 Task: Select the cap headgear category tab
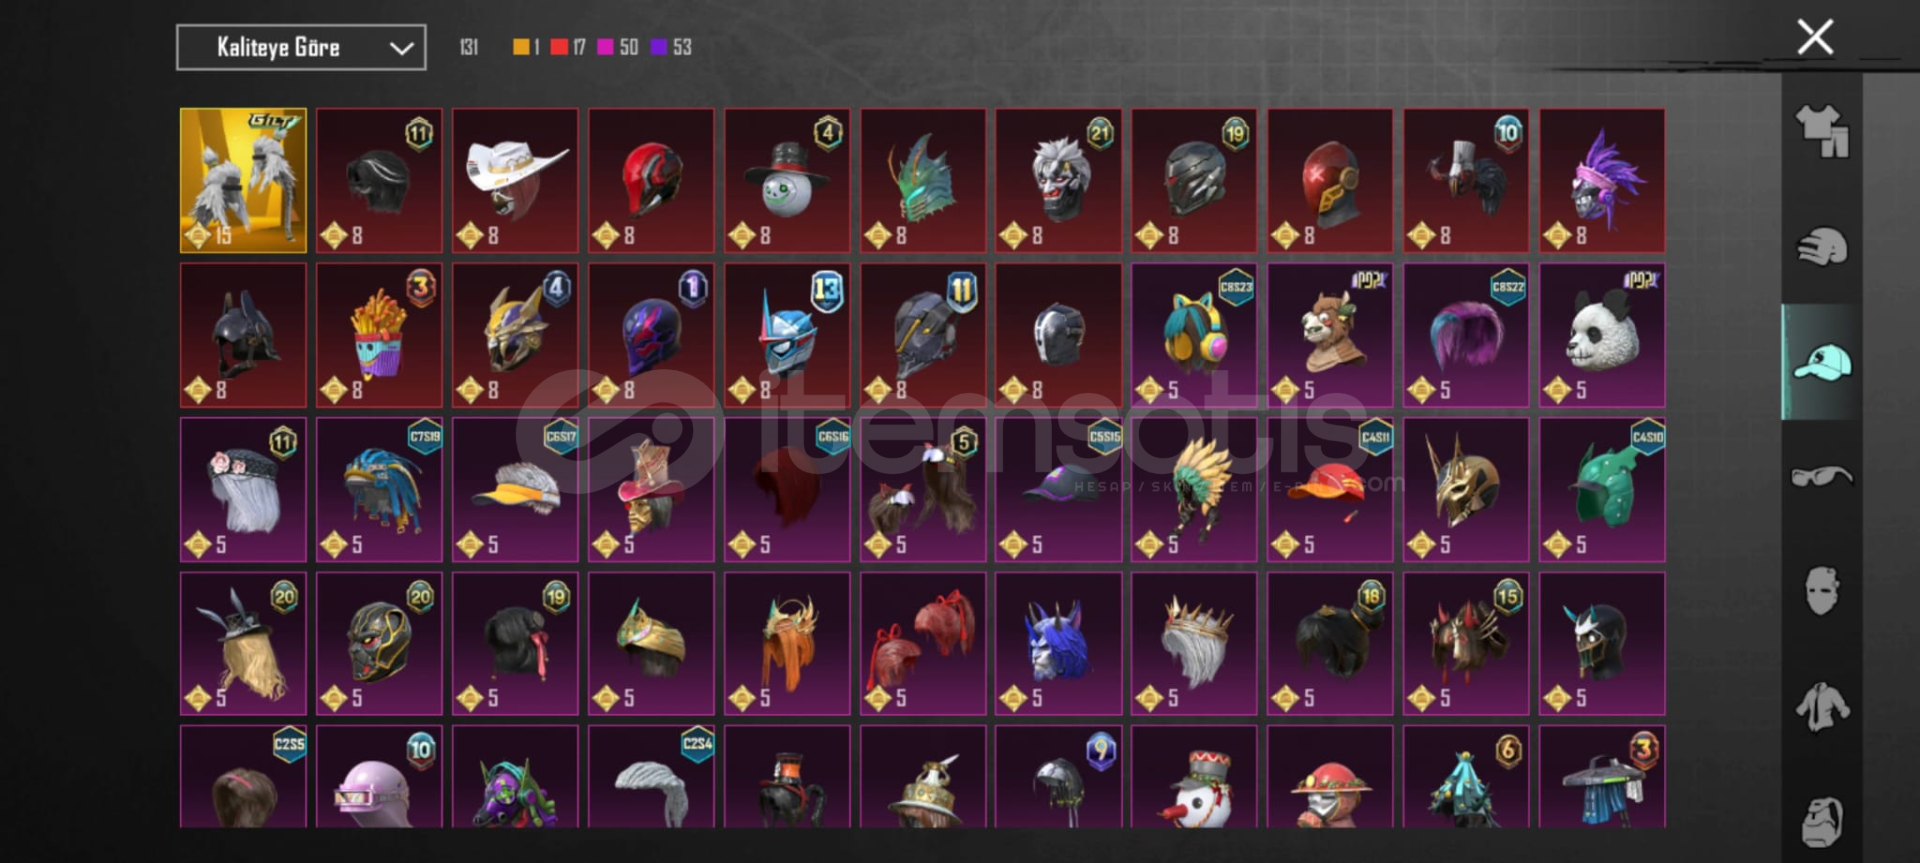1822,362
